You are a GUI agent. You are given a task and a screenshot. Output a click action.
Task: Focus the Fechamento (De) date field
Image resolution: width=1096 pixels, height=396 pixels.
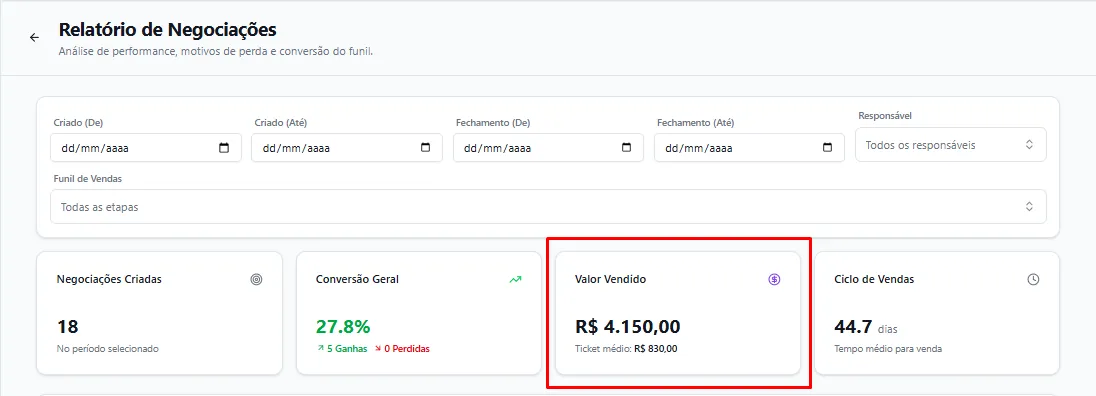tap(548, 148)
